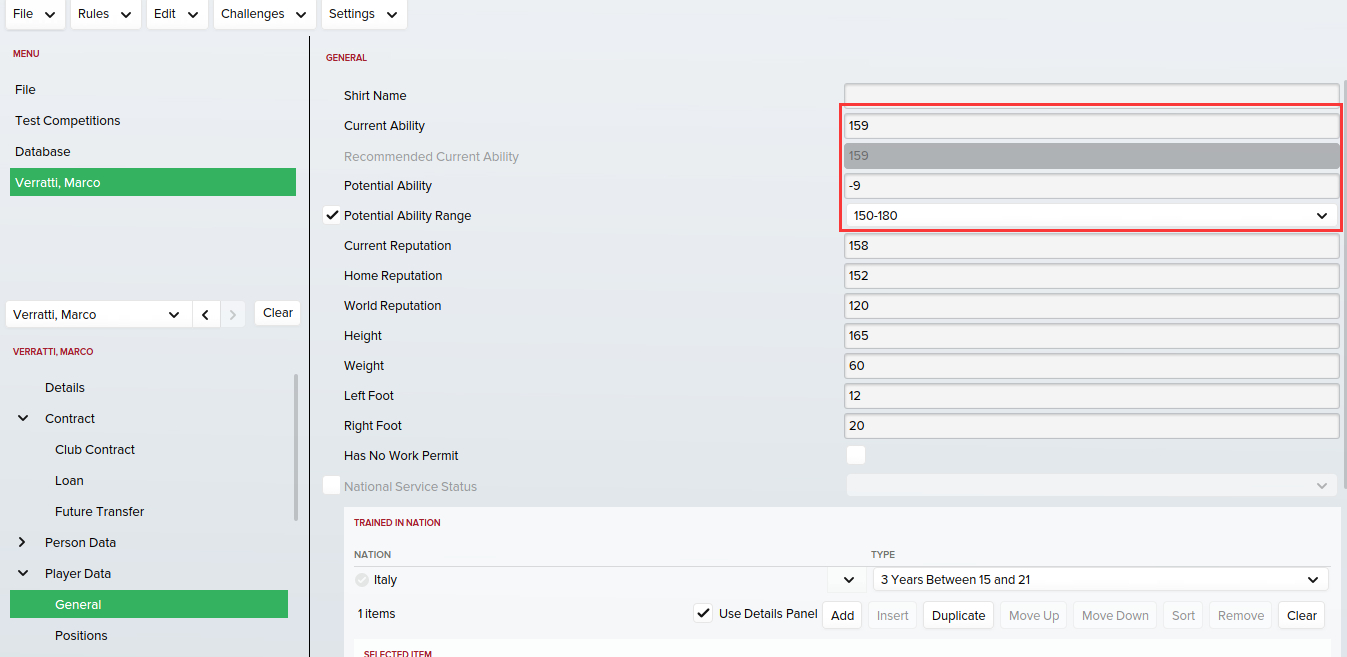
Task: Click the Italy nation status icon
Action: coord(361,580)
